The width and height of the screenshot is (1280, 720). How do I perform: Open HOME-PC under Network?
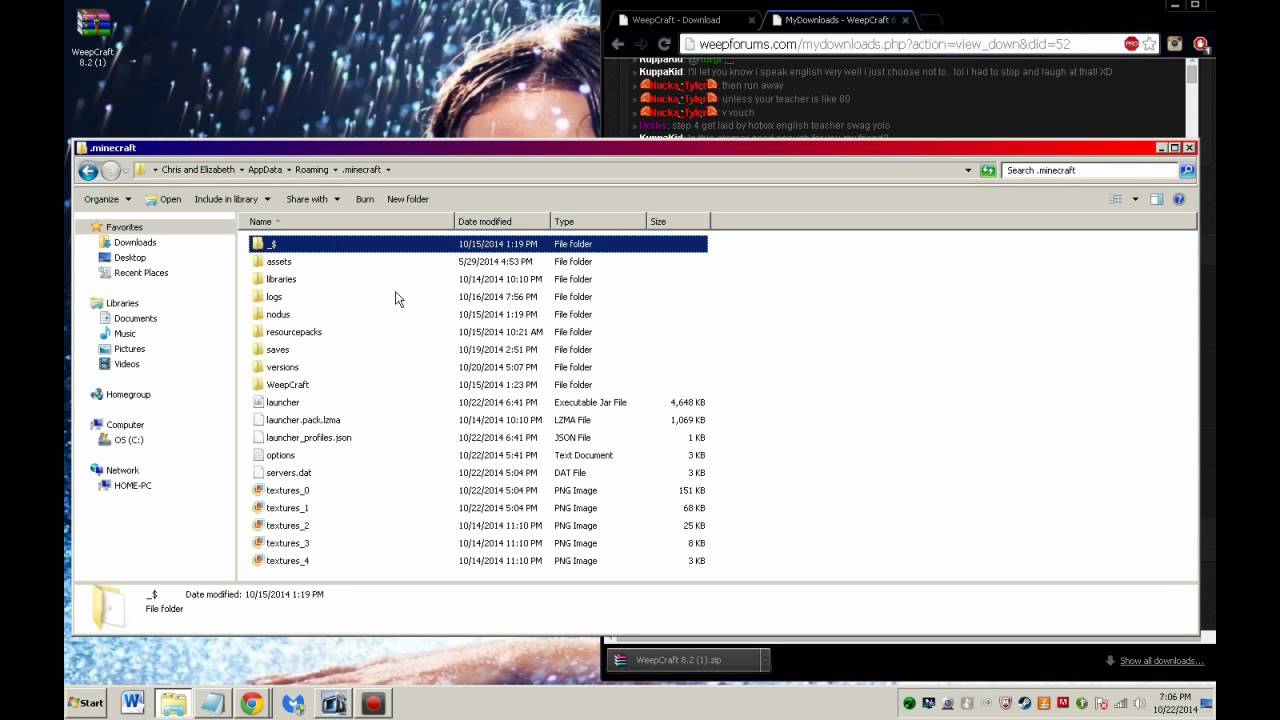click(x=132, y=486)
